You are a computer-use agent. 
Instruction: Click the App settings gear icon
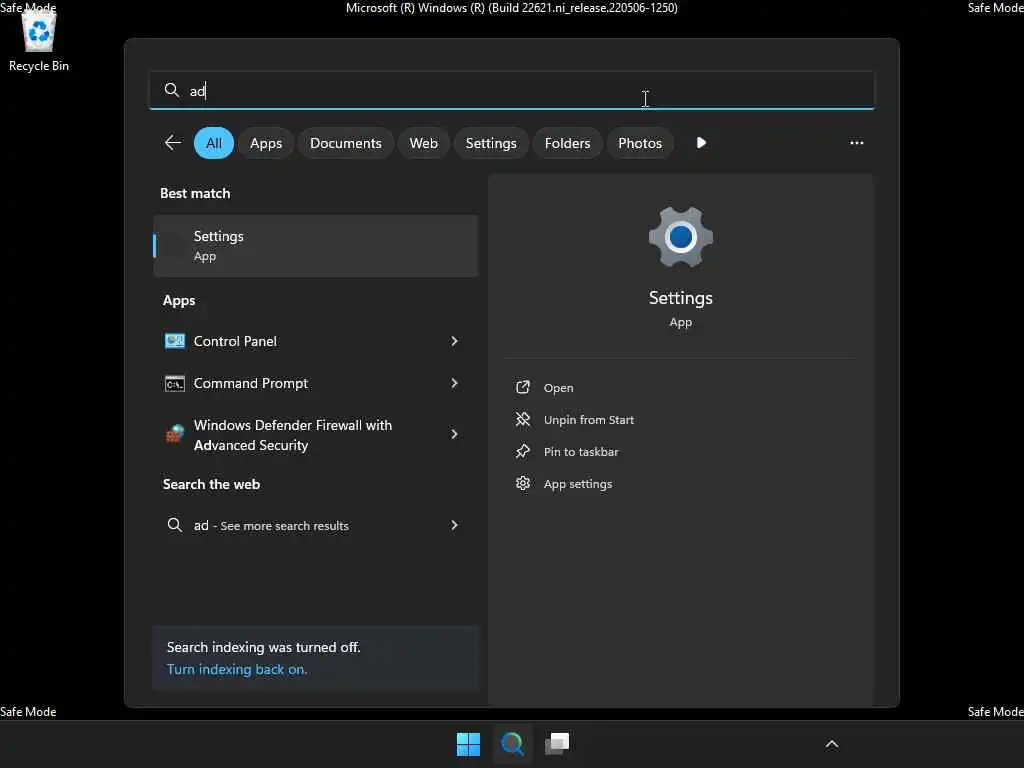point(522,483)
